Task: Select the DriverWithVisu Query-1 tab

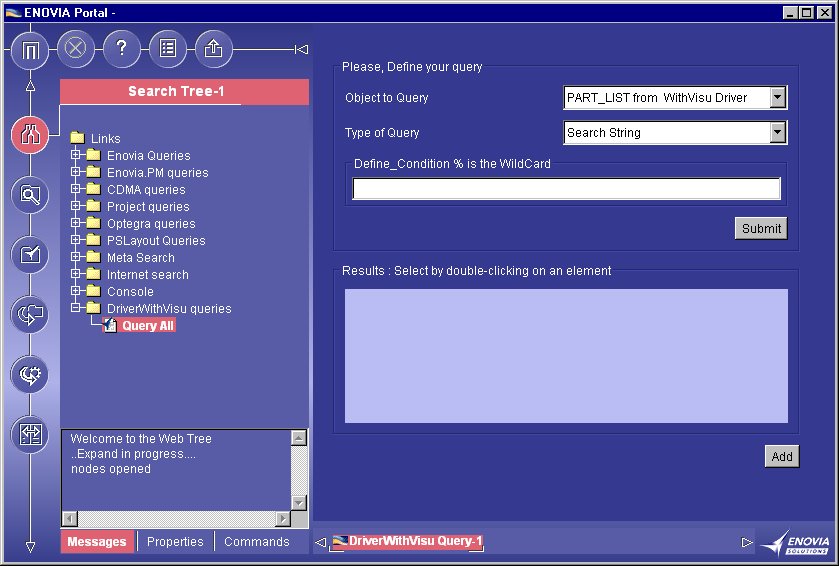Action: point(408,541)
